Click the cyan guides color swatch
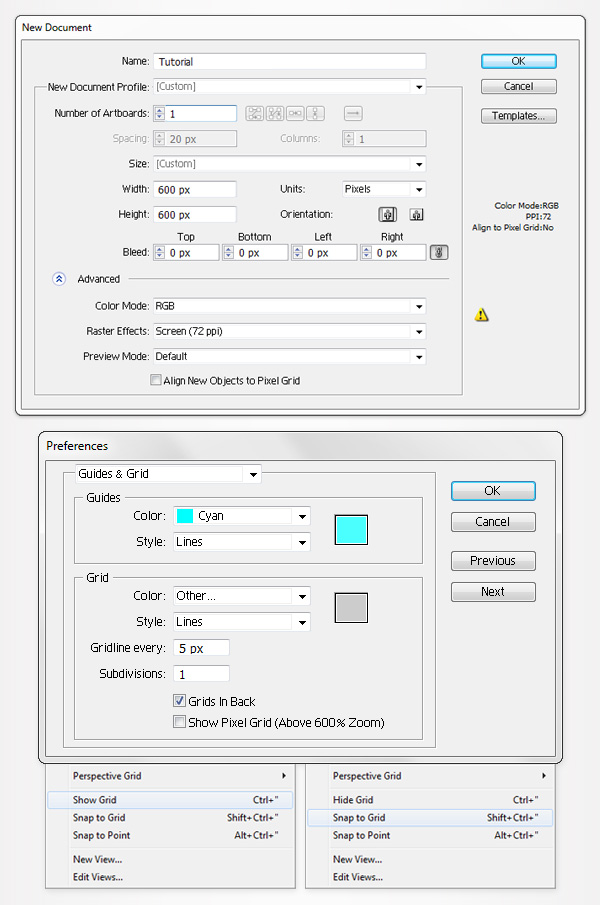The image size is (600, 905). click(351, 530)
